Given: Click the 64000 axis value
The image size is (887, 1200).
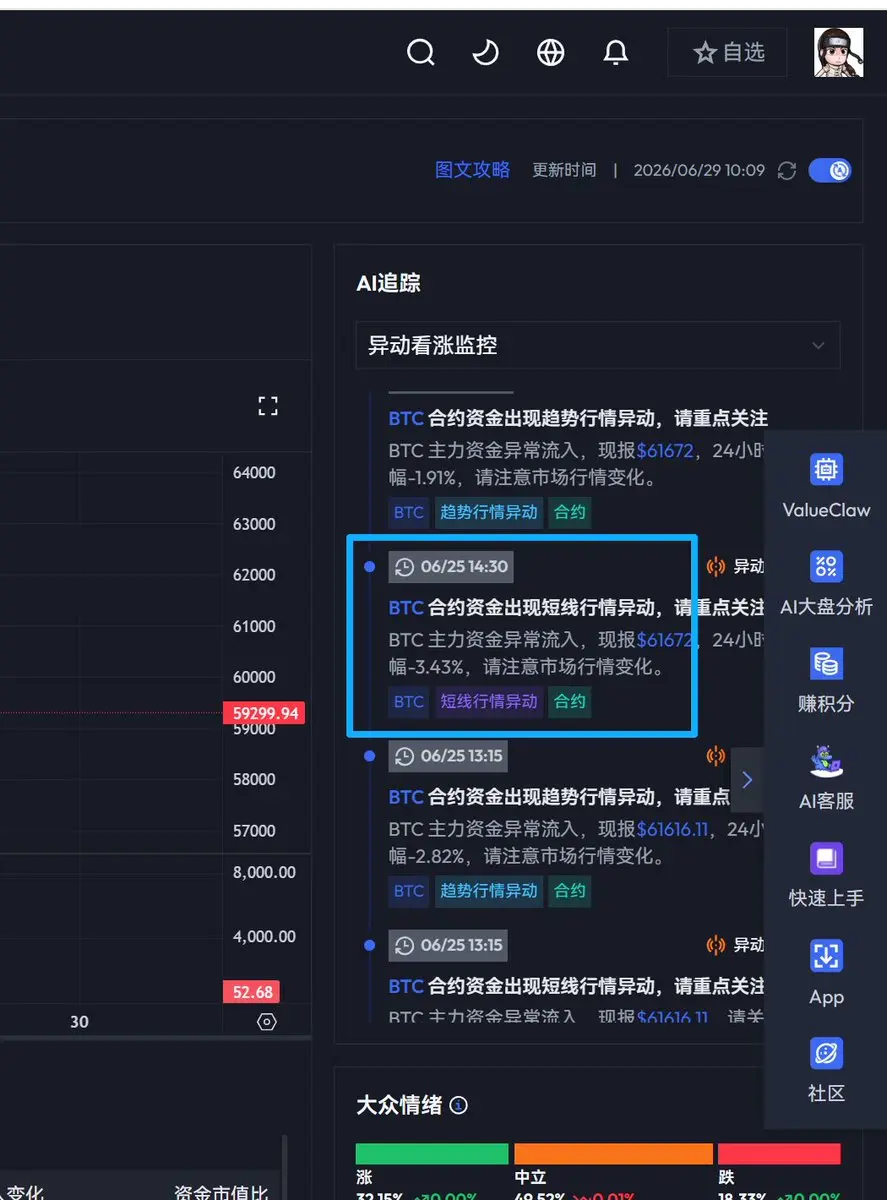Looking at the screenshot, I should 254,472.
